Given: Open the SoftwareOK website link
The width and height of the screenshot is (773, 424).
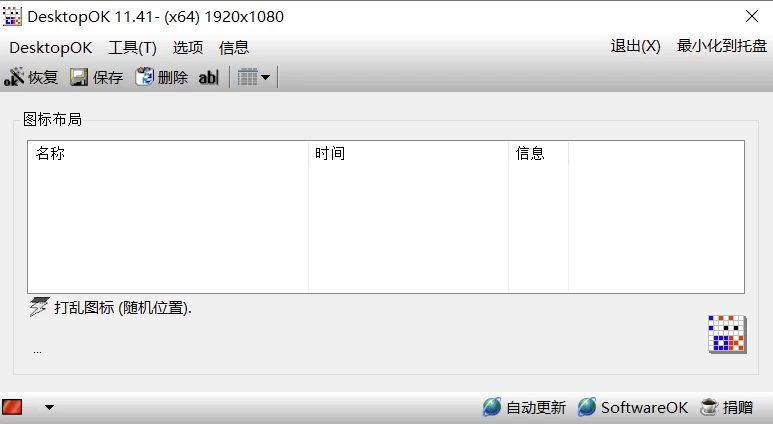Looking at the screenshot, I should [x=633, y=407].
